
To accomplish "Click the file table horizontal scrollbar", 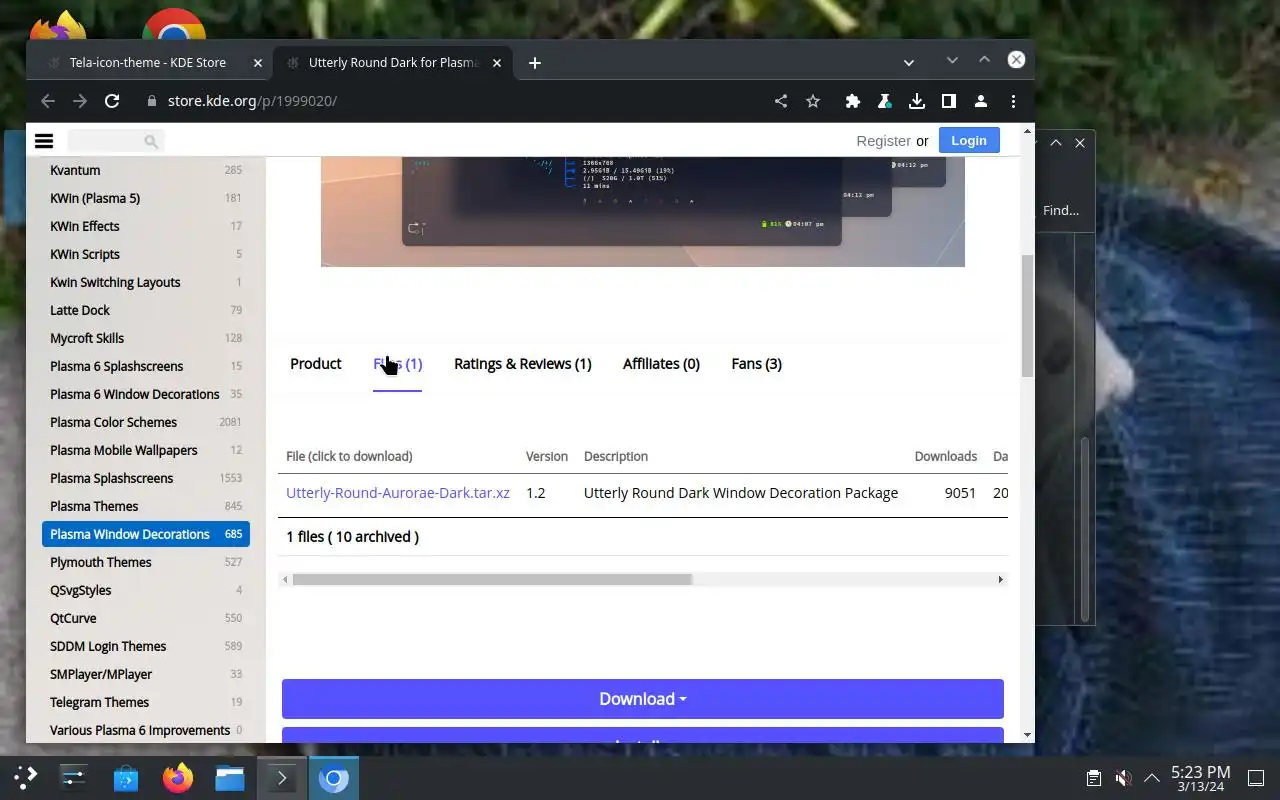I will point(492,580).
